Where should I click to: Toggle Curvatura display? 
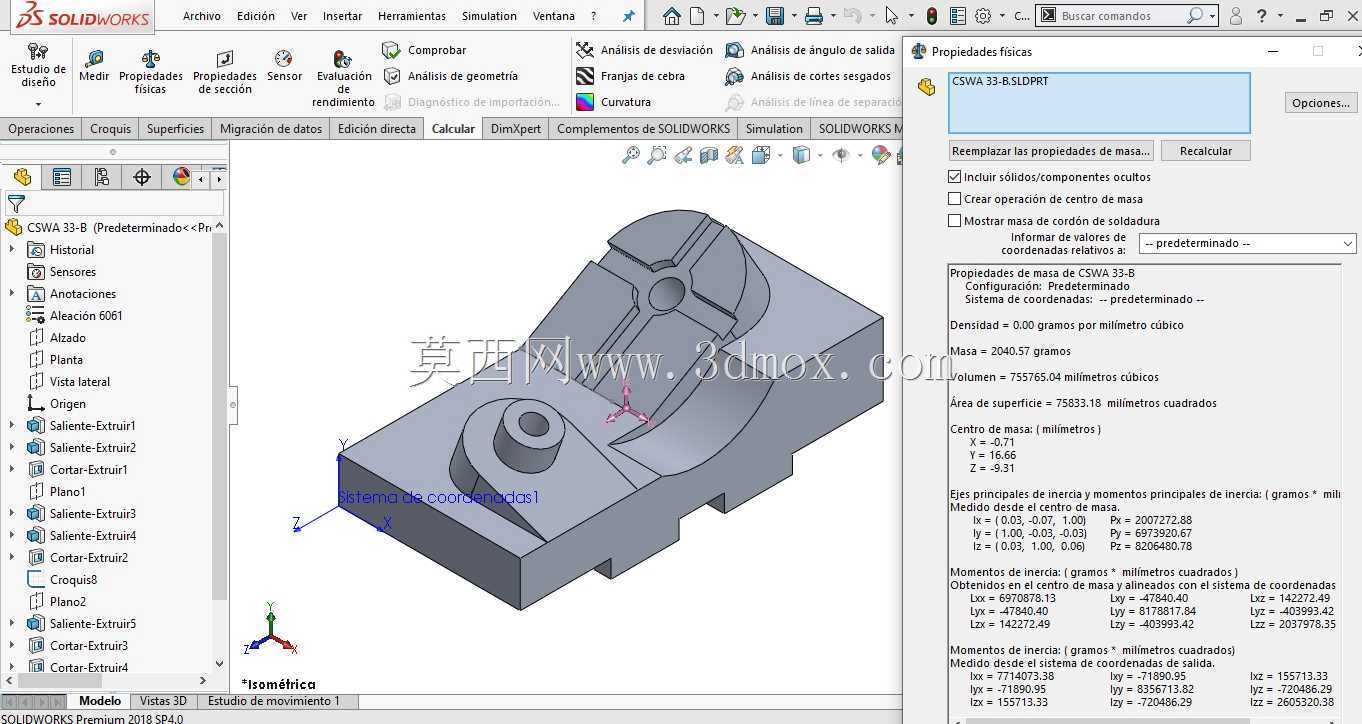coord(613,102)
